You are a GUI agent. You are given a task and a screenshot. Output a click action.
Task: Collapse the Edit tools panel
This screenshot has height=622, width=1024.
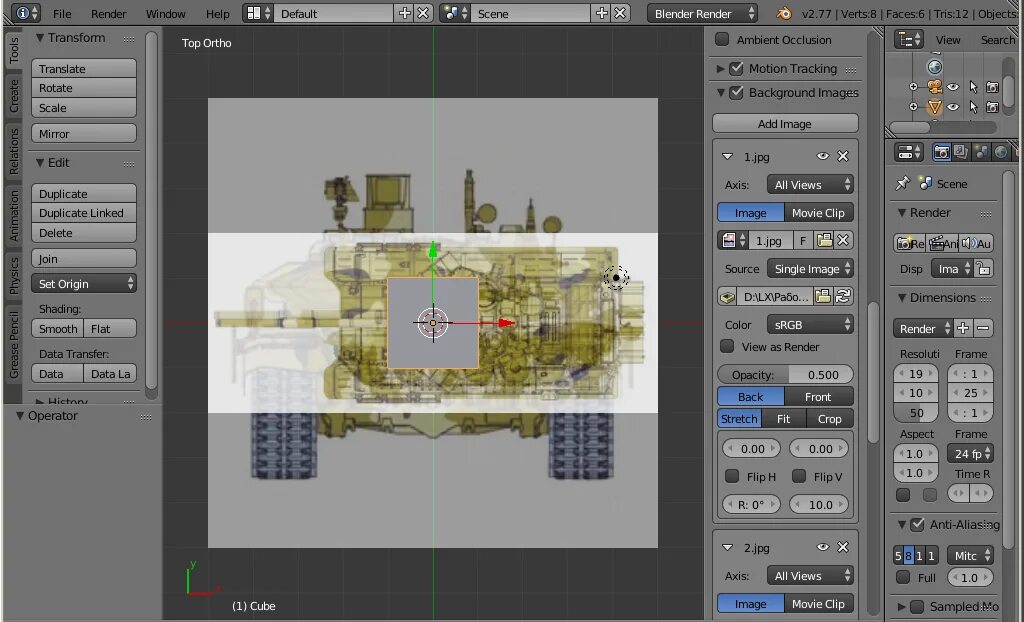40,163
